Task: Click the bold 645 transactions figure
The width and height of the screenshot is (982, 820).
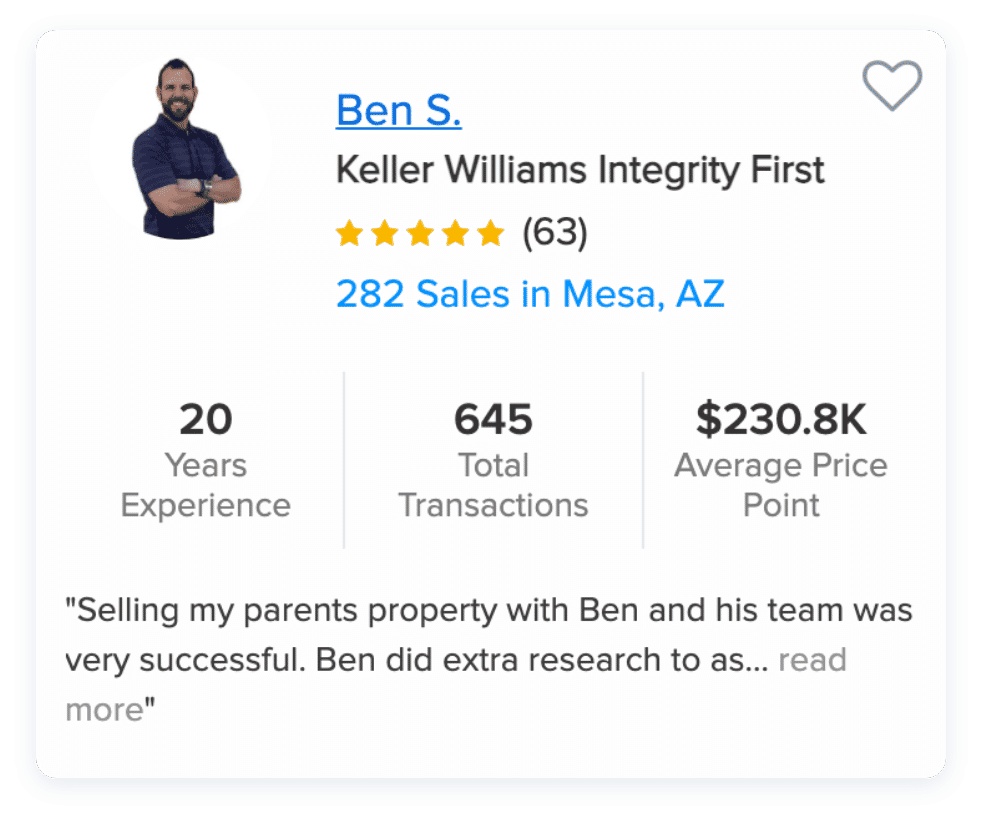Action: [494, 419]
